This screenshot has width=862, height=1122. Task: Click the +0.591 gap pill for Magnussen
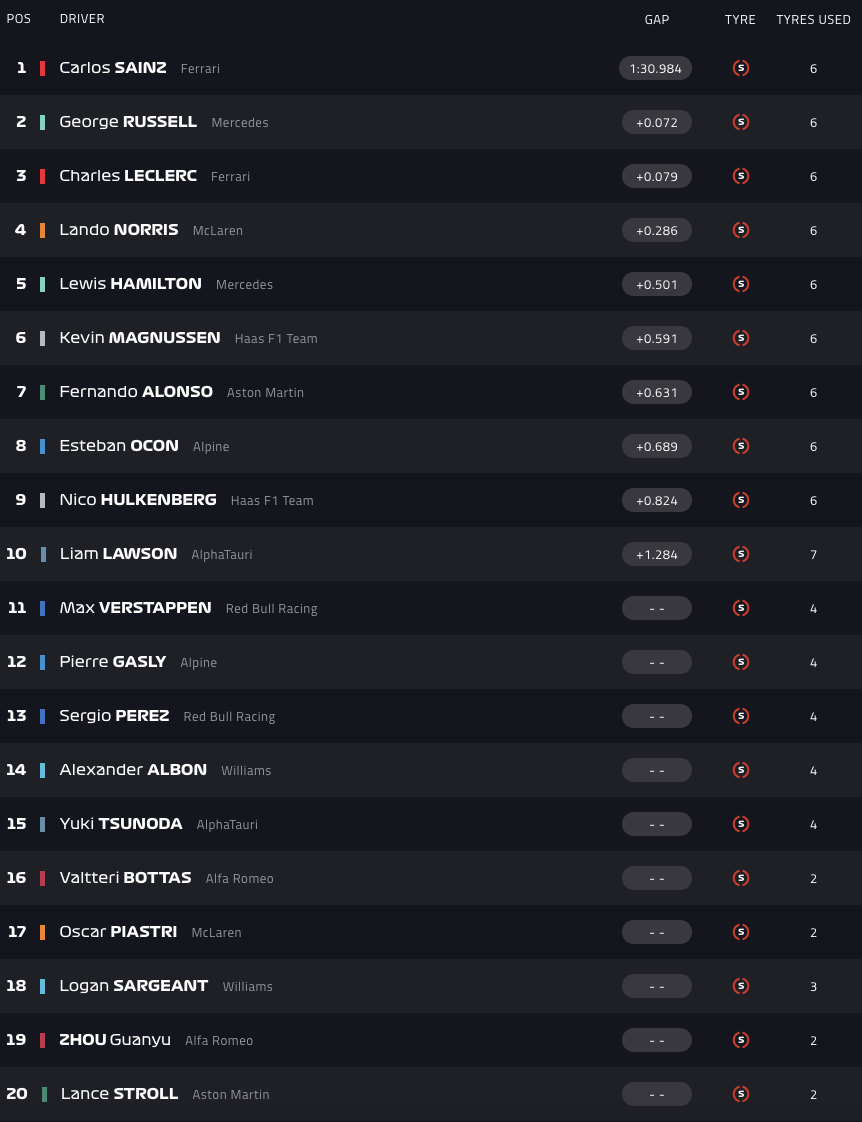tap(656, 338)
